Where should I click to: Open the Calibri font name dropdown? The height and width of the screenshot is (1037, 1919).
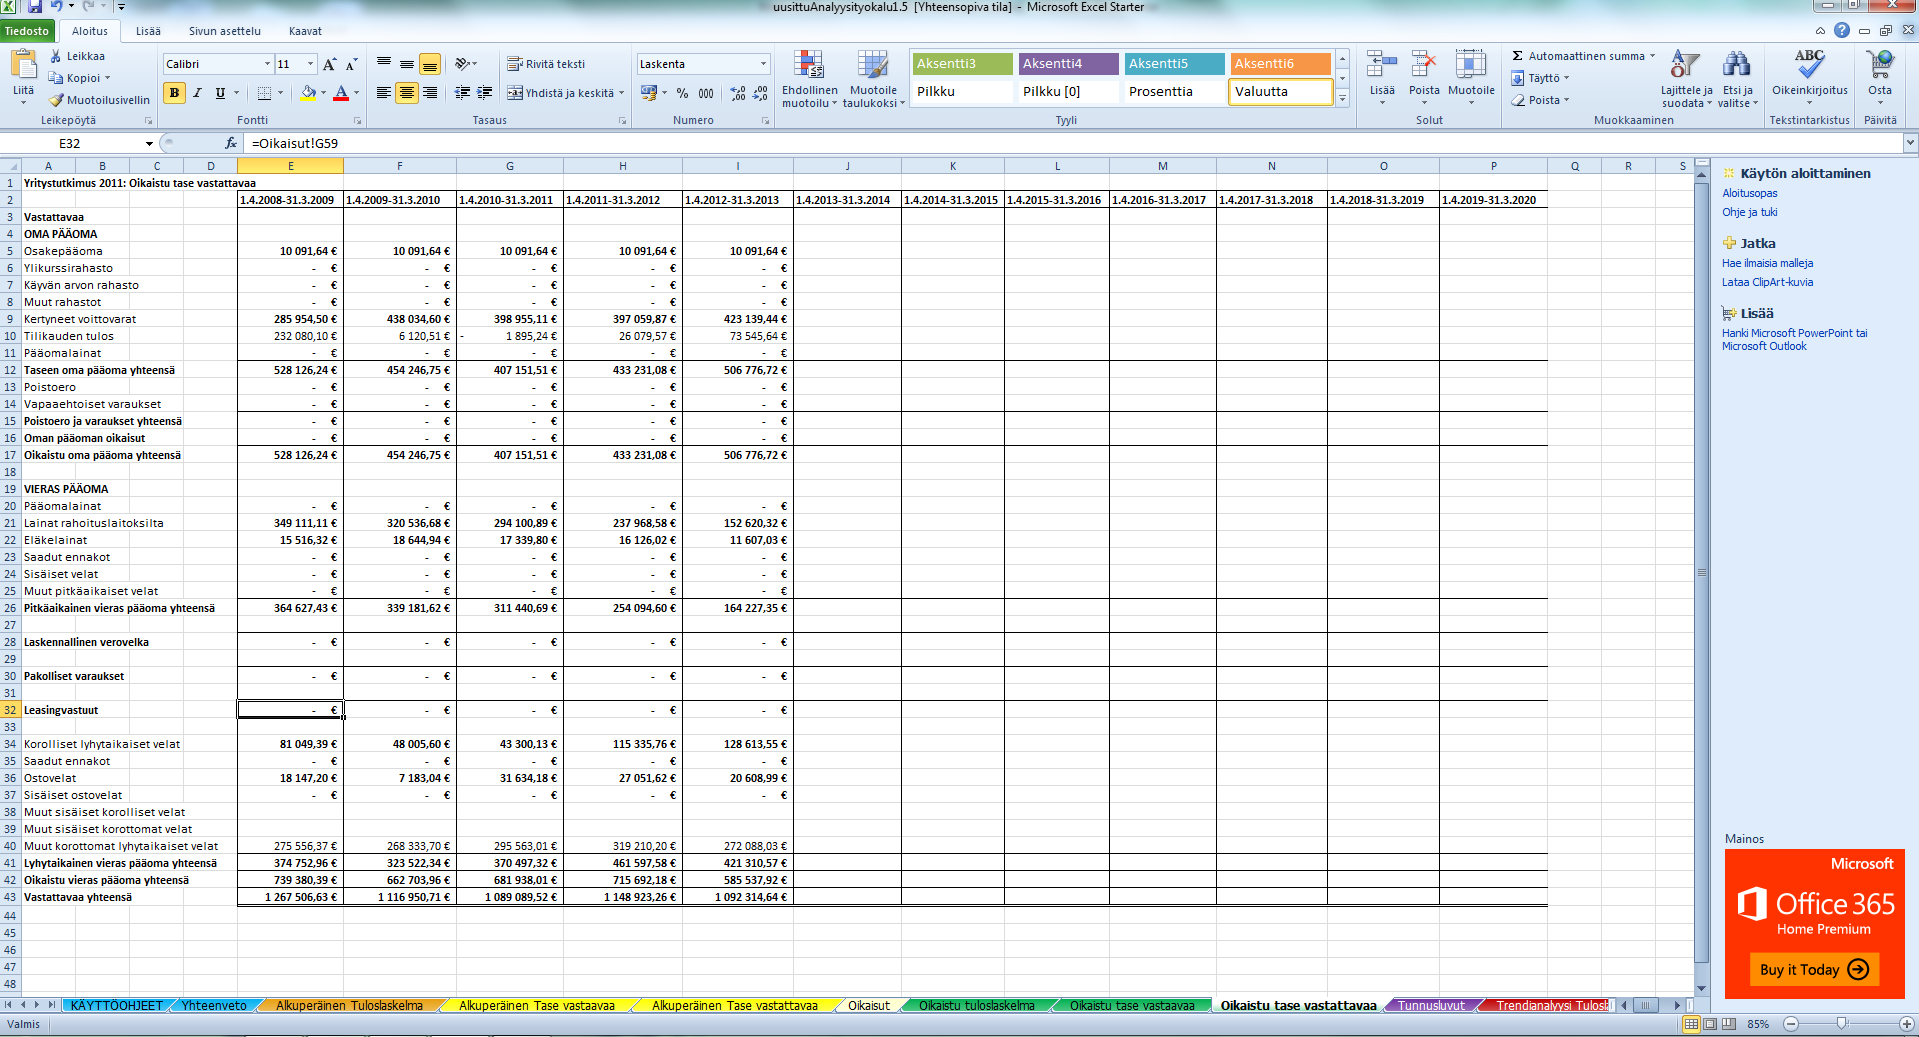click(x=267, y=64)
